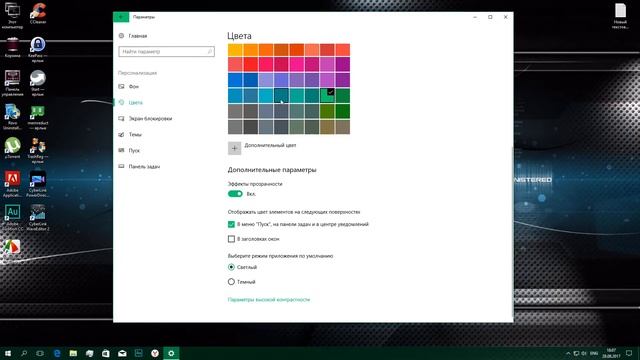640x360 pixels.
Task: Open the taskbar clock and date
Action: click(611, 353)
